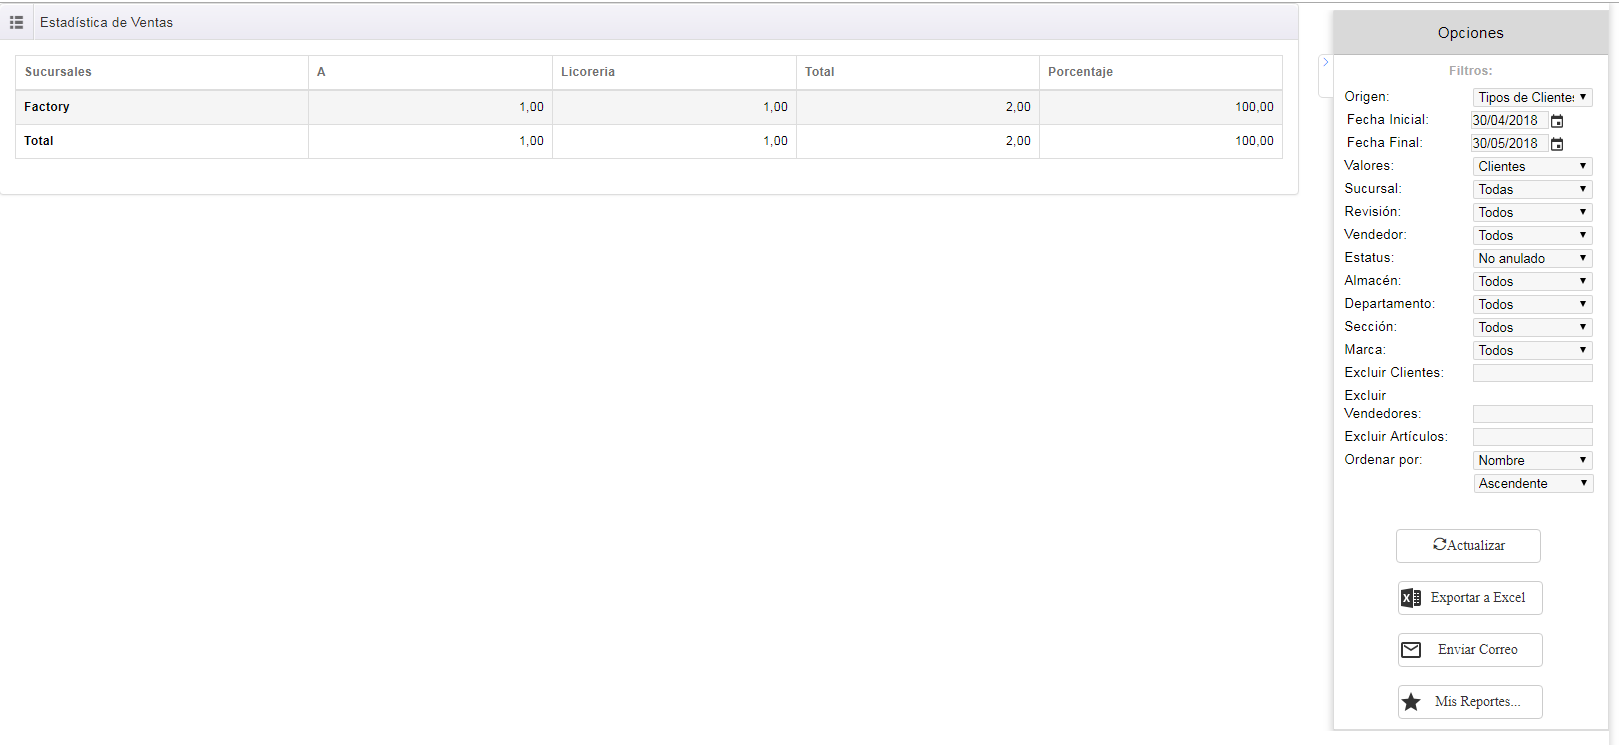
Task: Choose a Vendedor from dropdown
Action: point(1532,235)
